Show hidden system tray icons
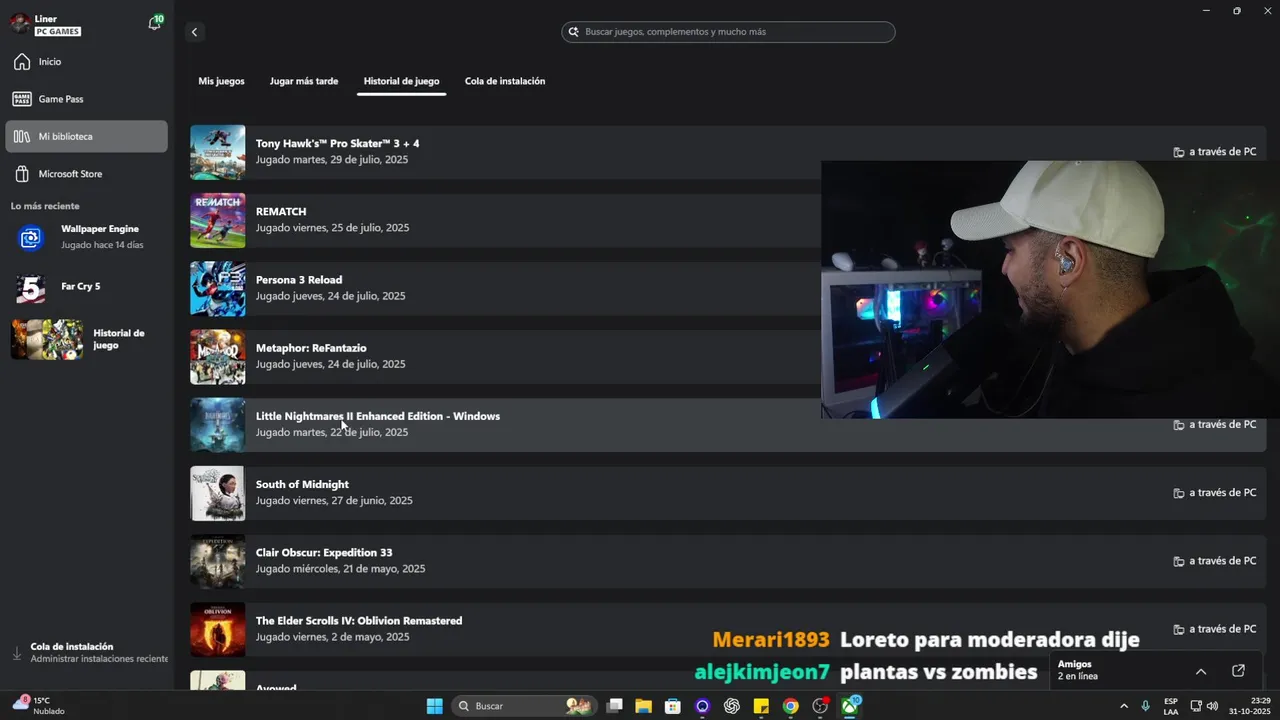1280x720 pixels. [1123, 706]
